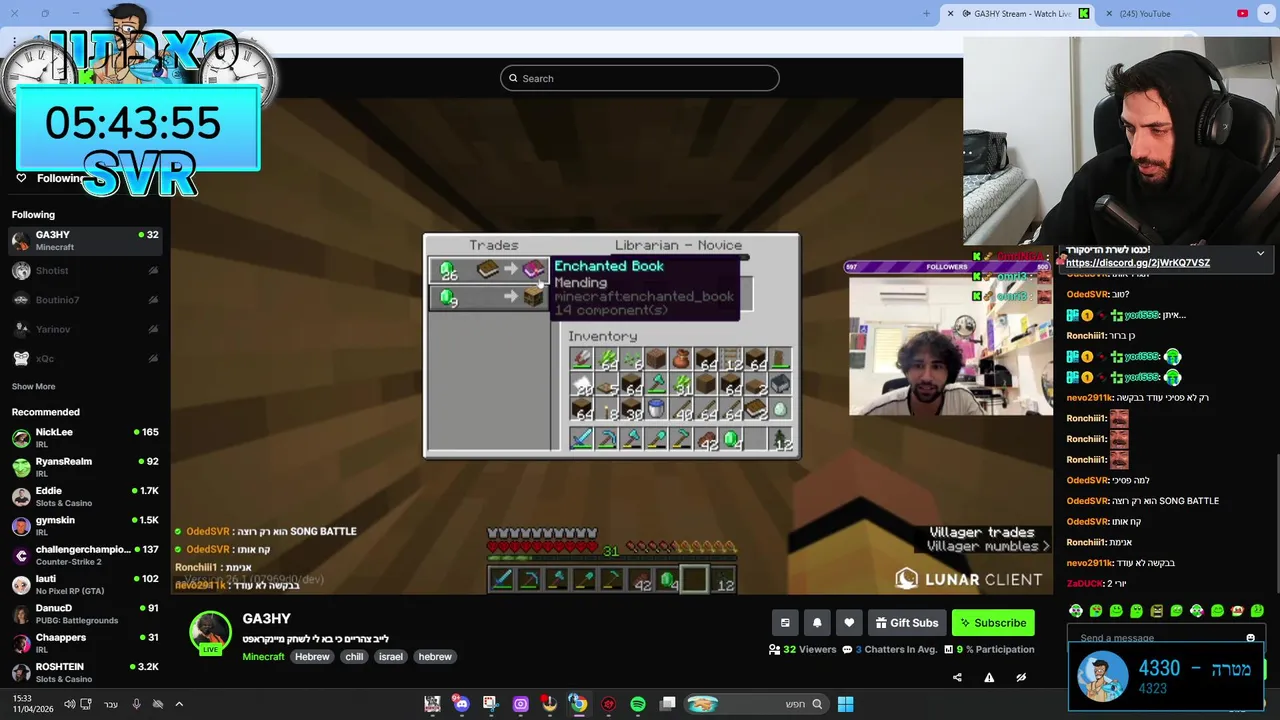Screen dimensions: 1280x720
Task: Open discord.gg link in pinned chat
Action: pyautogui.click(x=1138, y=263)
